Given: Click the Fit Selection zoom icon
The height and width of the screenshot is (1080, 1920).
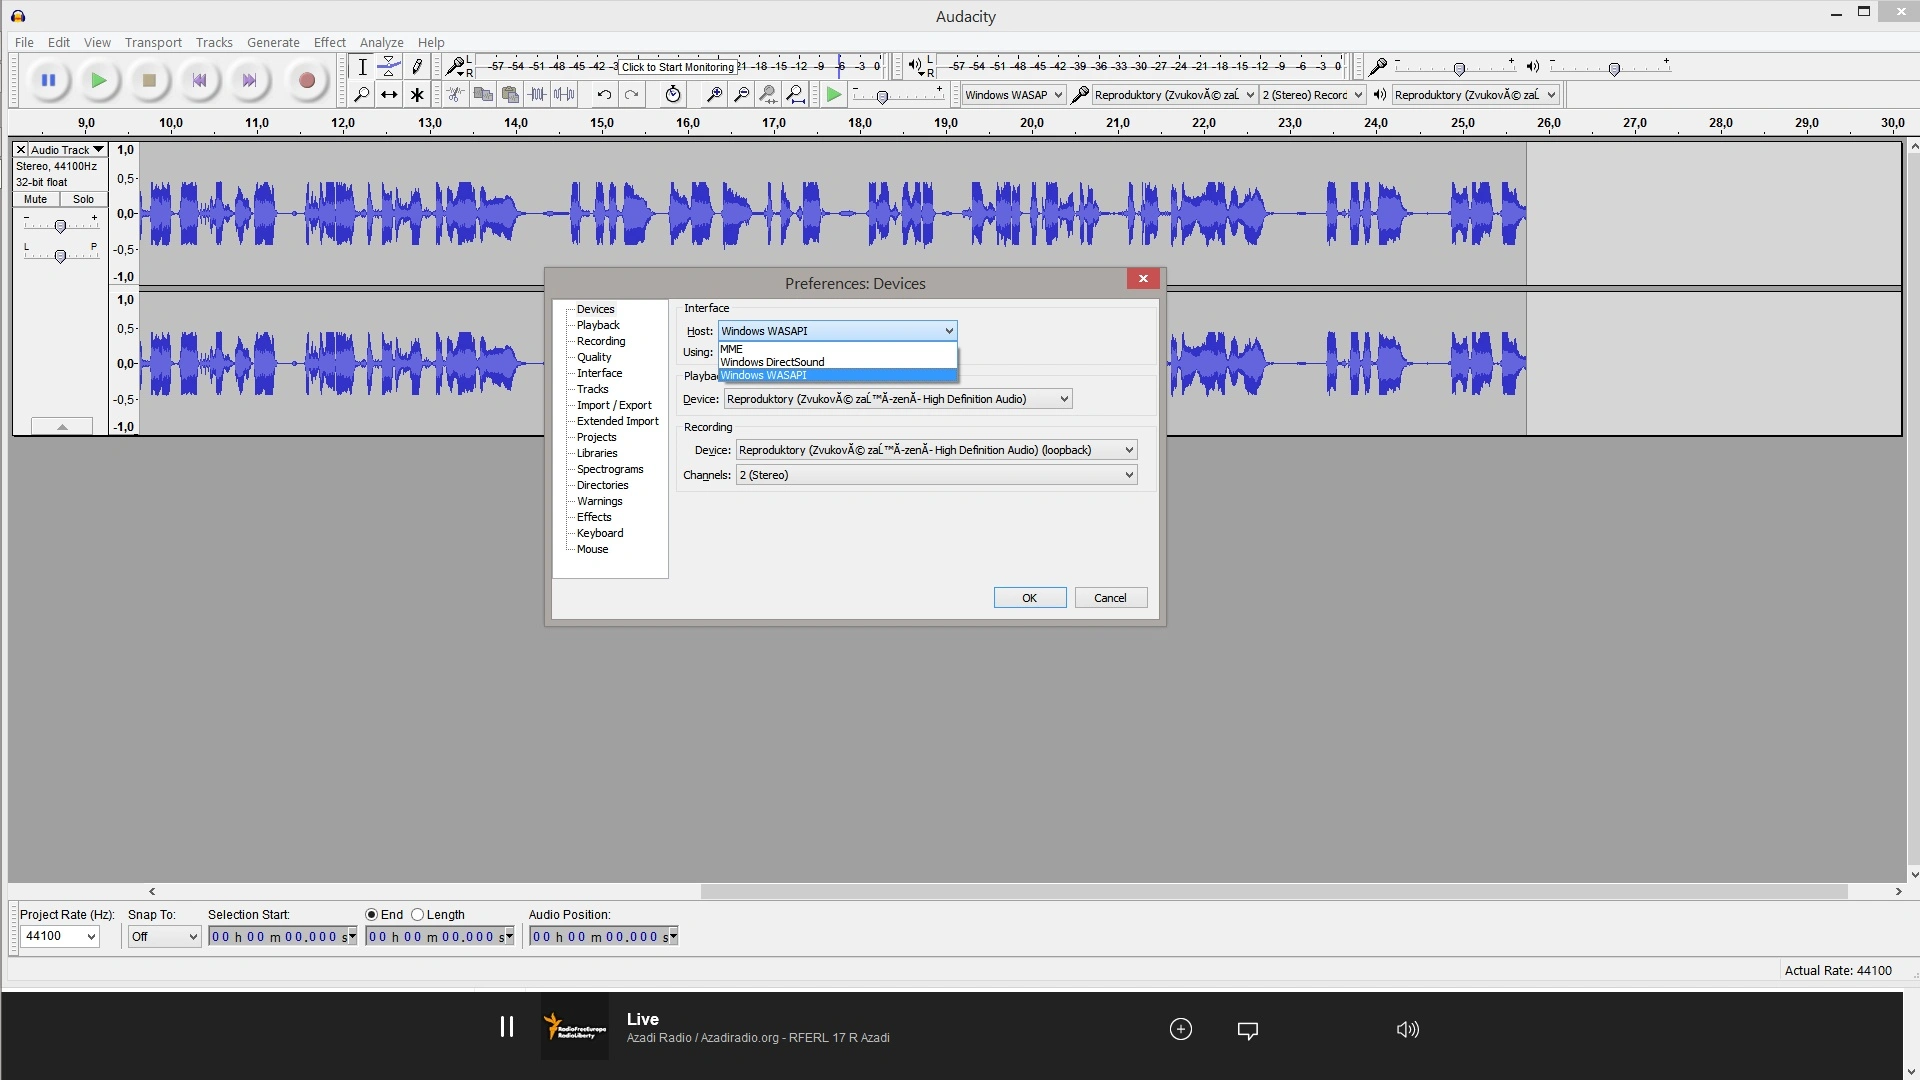Looking at the screenshot, I should coord(768,94).
